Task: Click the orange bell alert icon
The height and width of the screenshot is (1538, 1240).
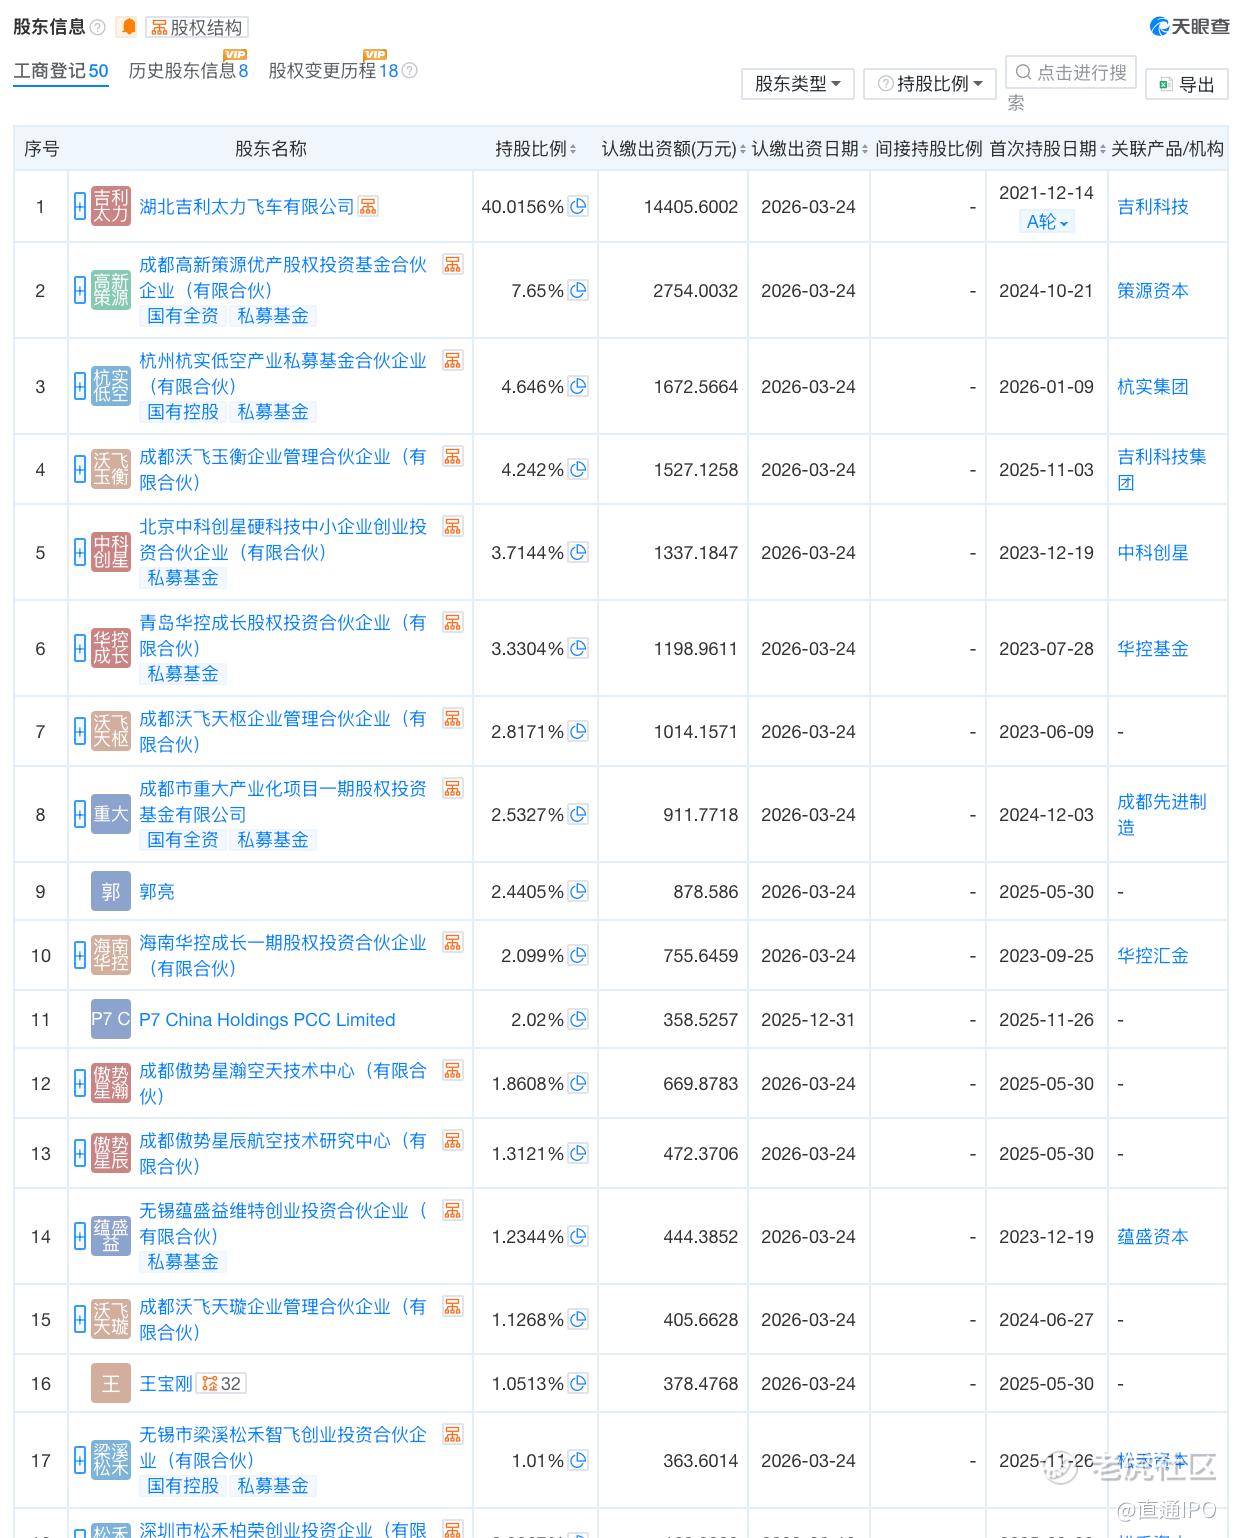Action: tap(128, 27)
